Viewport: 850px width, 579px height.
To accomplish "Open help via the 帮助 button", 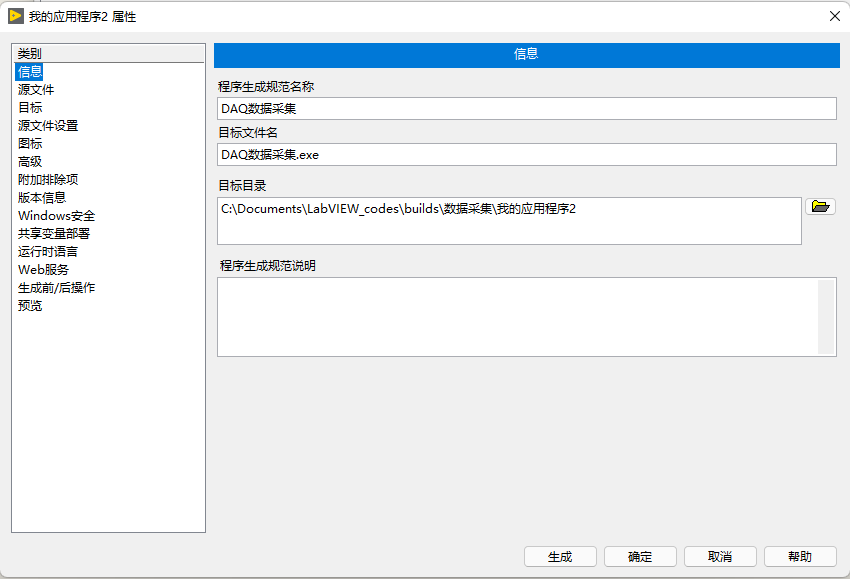I will (x=800, y=556).
